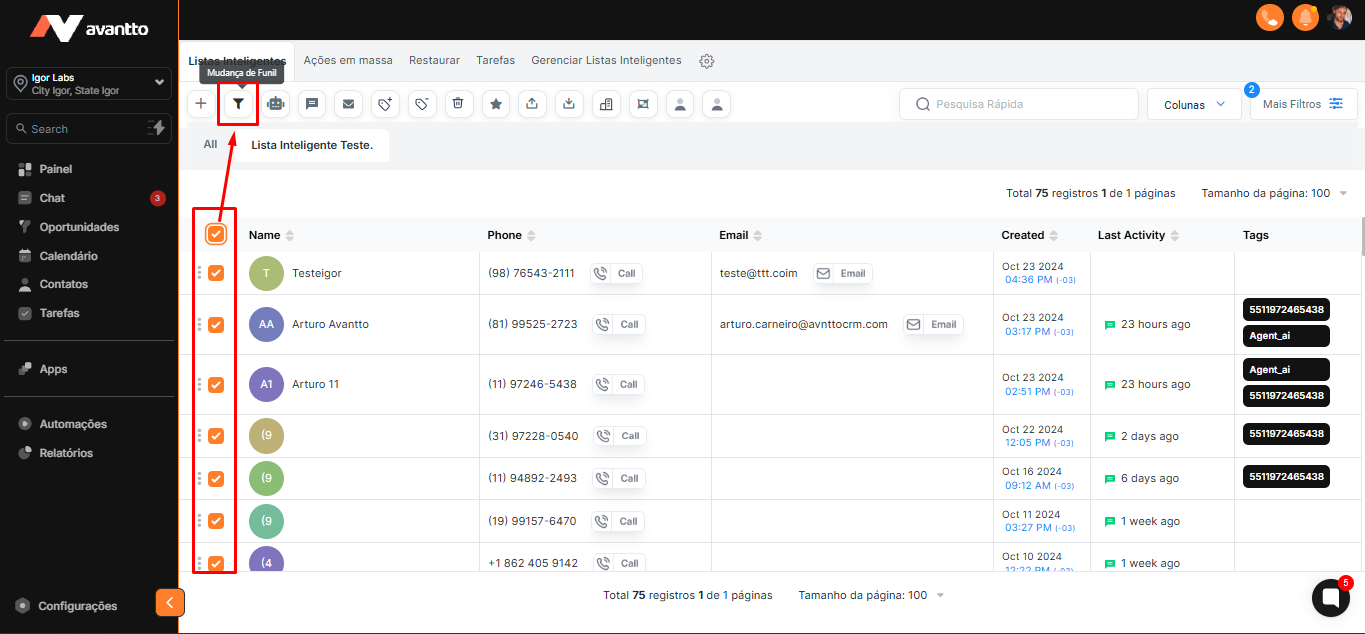The height and width of the screenshot is (634, 1365).
Task: Uncheck the Testeigor row checkbox
Action: click(x=216, y=273)
